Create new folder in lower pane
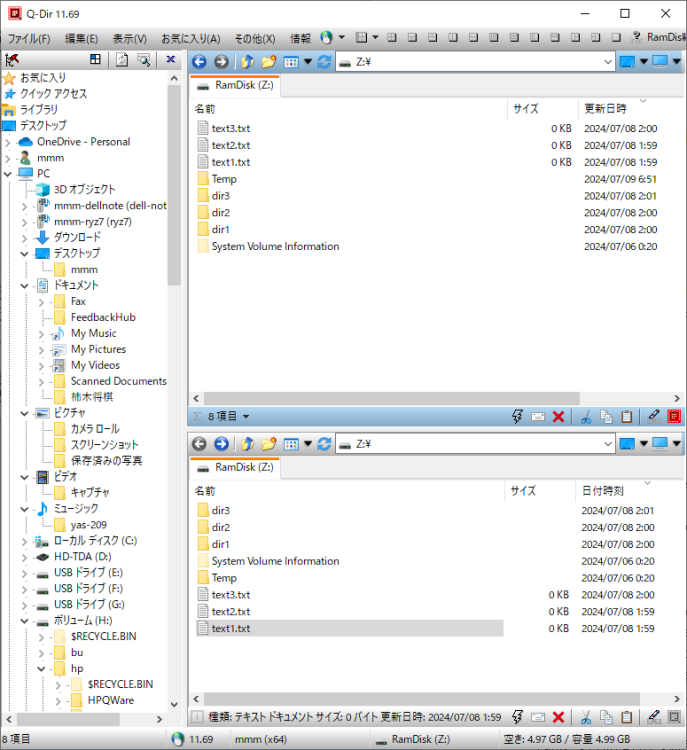The image size is (687, 750). [269, 444]
